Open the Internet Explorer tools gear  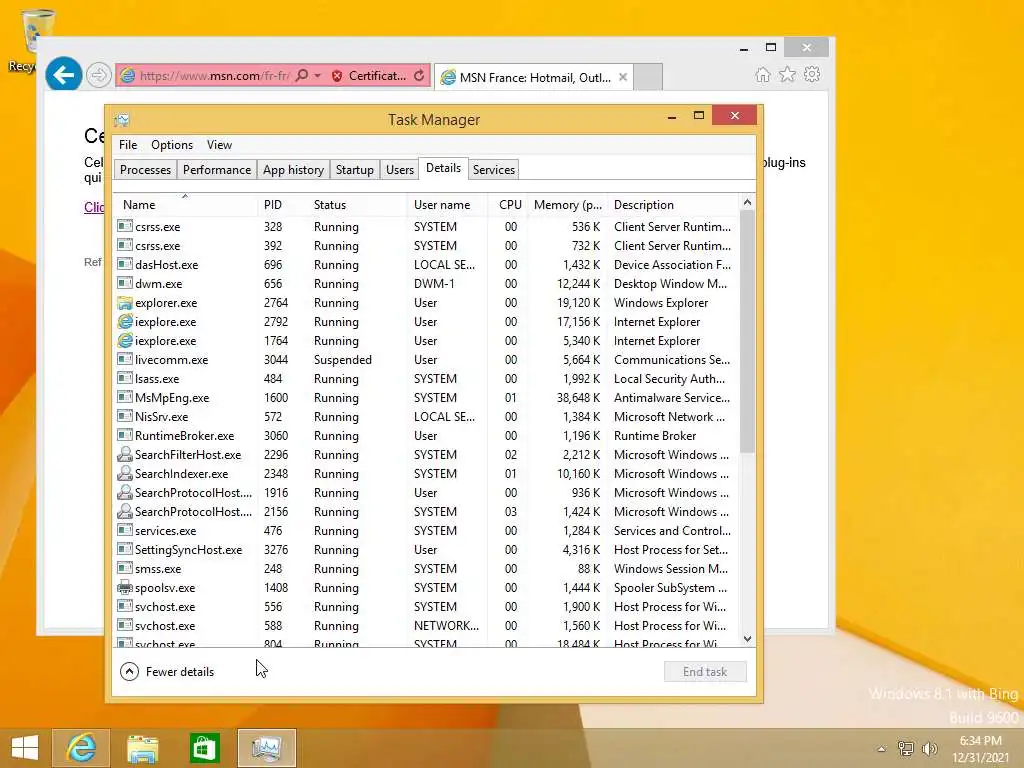coord(812,74)
